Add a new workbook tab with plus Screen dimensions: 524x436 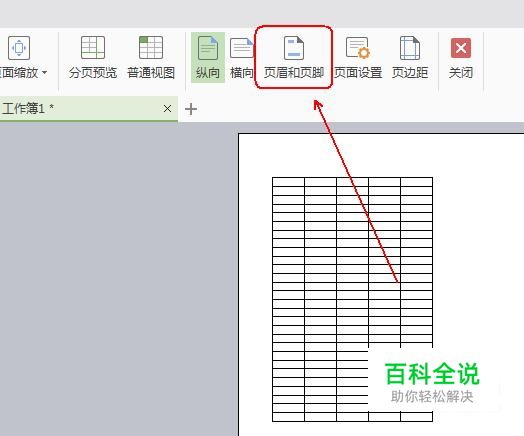(x=191, y=109)
